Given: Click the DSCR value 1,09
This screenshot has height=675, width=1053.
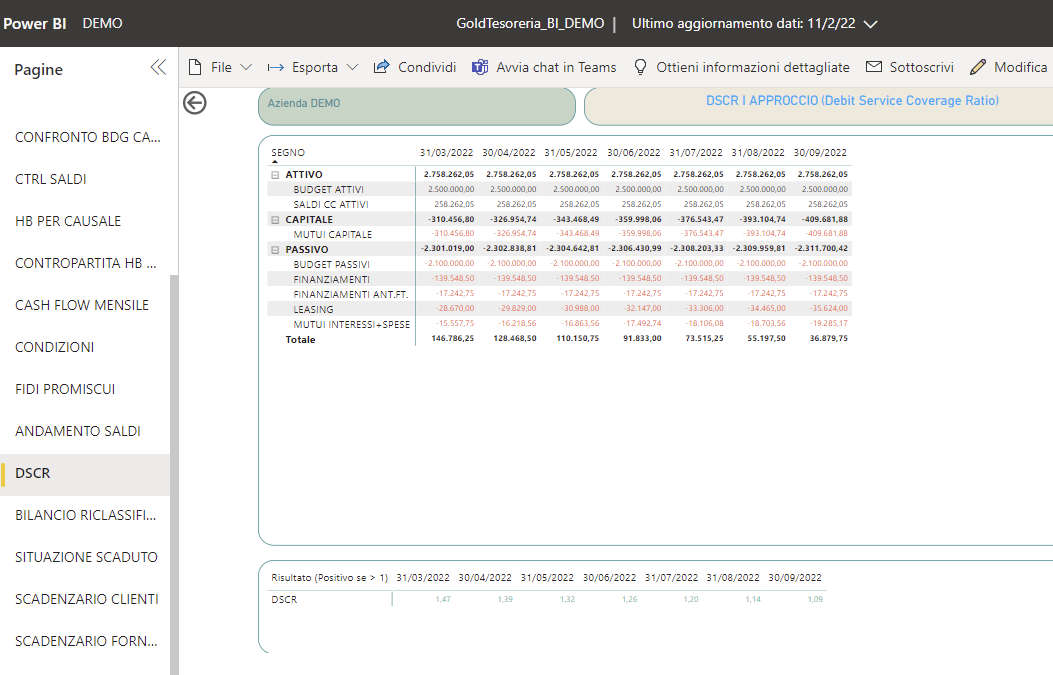Looking at the screenshot, I should click(815, 599).
